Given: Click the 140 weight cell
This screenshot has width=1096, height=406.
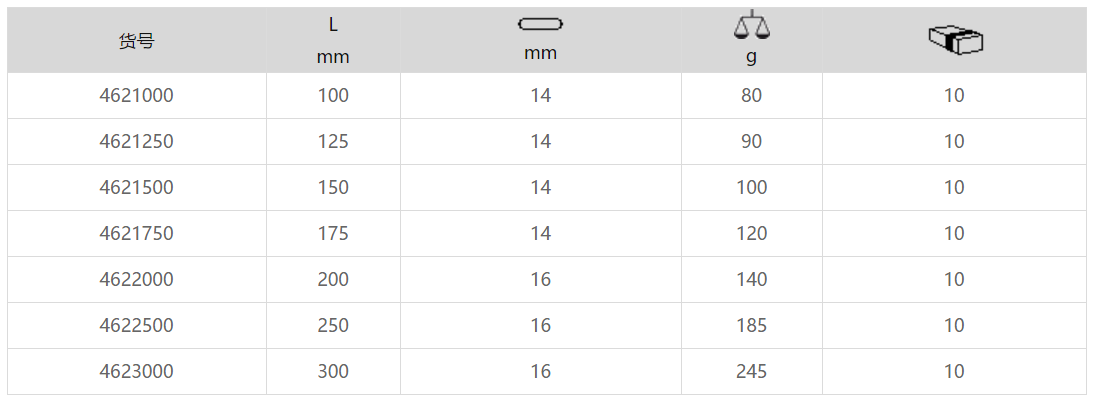Looking at the screenshot, I should tap(751, 280).
